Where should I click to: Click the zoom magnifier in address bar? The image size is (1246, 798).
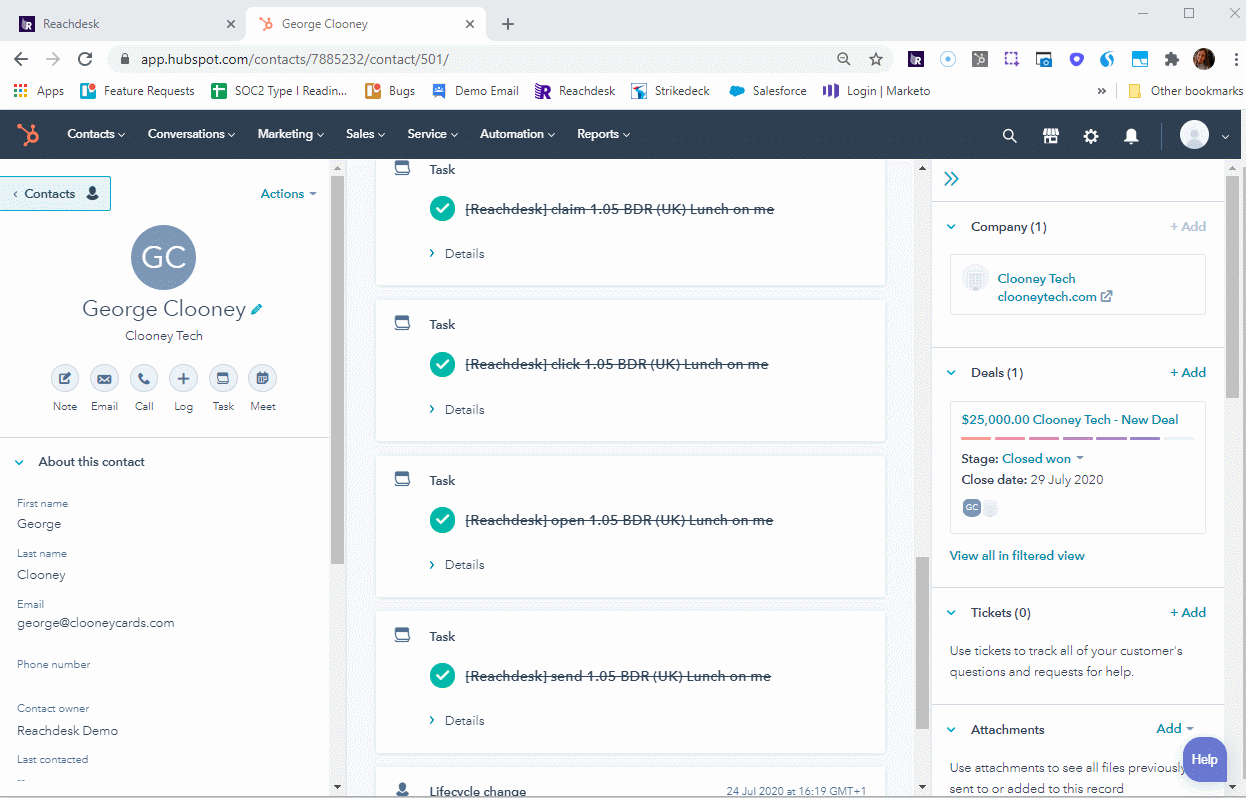pyautogui.click(x=844, y=59)
